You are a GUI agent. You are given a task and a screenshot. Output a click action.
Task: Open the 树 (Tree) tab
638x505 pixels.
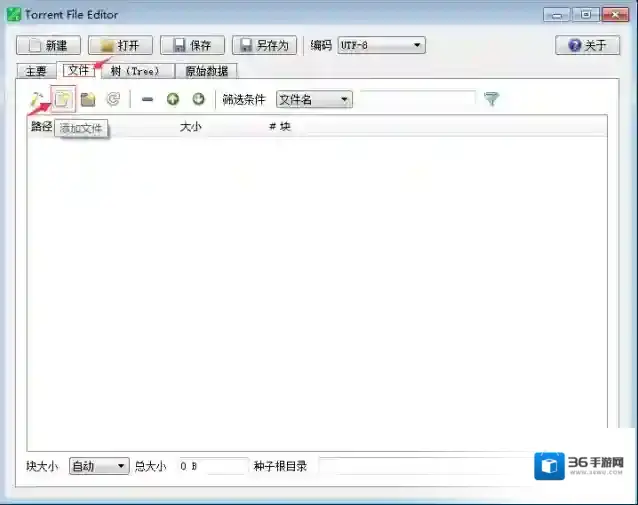tap(136, 71)
